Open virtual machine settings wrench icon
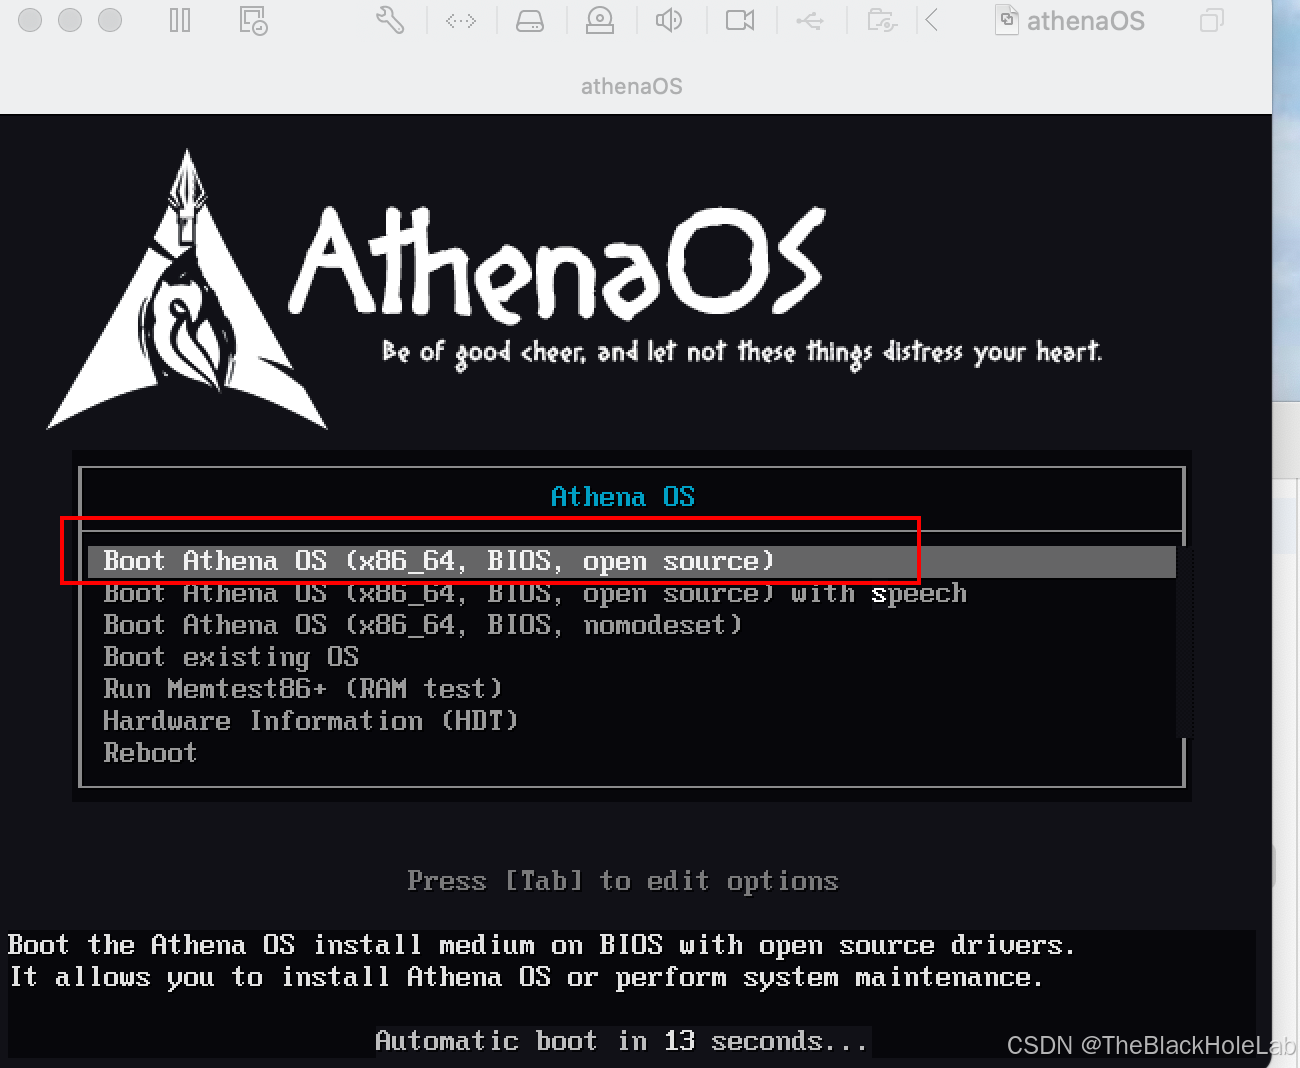 tap(390, 20)
